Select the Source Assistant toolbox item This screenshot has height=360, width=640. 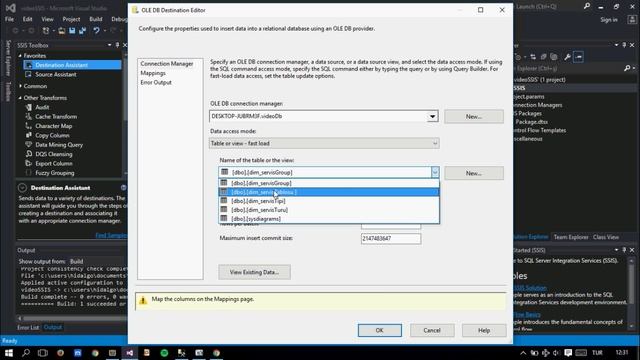pos(56,74)
